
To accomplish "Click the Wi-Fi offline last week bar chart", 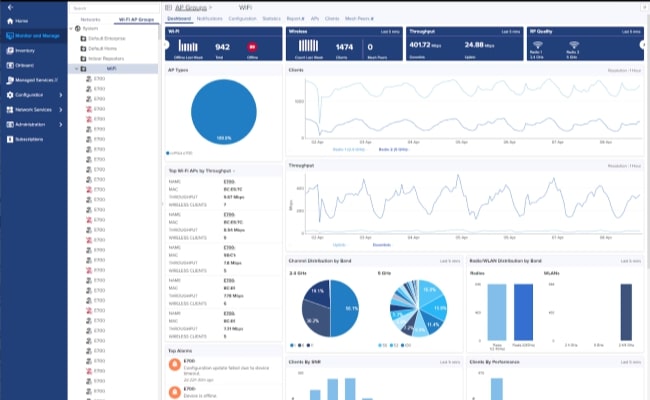I will pos(188,46).
